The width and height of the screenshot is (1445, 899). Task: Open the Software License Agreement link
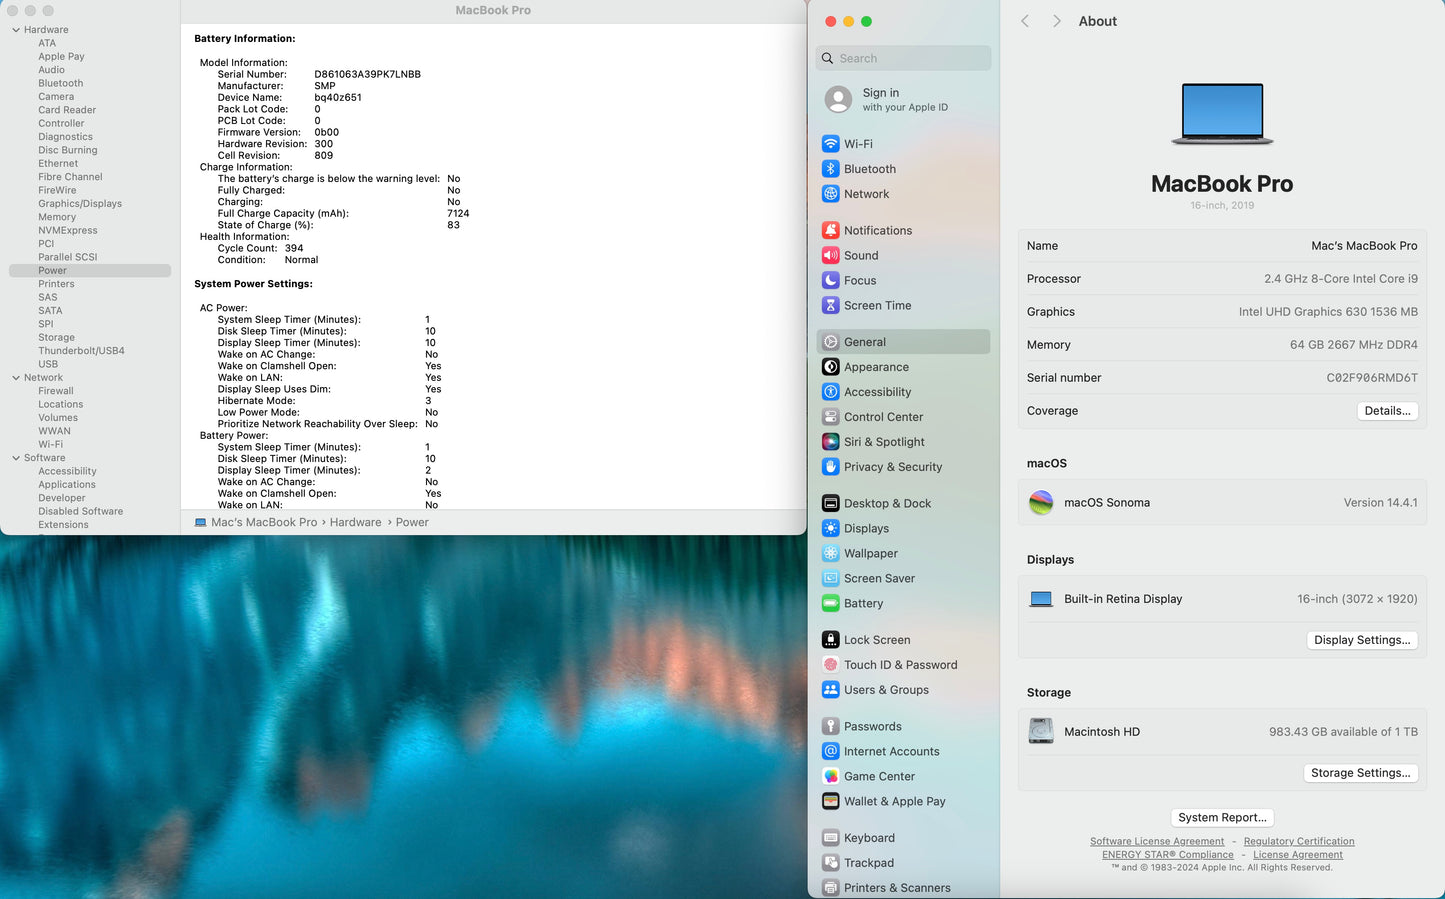(1157, 842)
